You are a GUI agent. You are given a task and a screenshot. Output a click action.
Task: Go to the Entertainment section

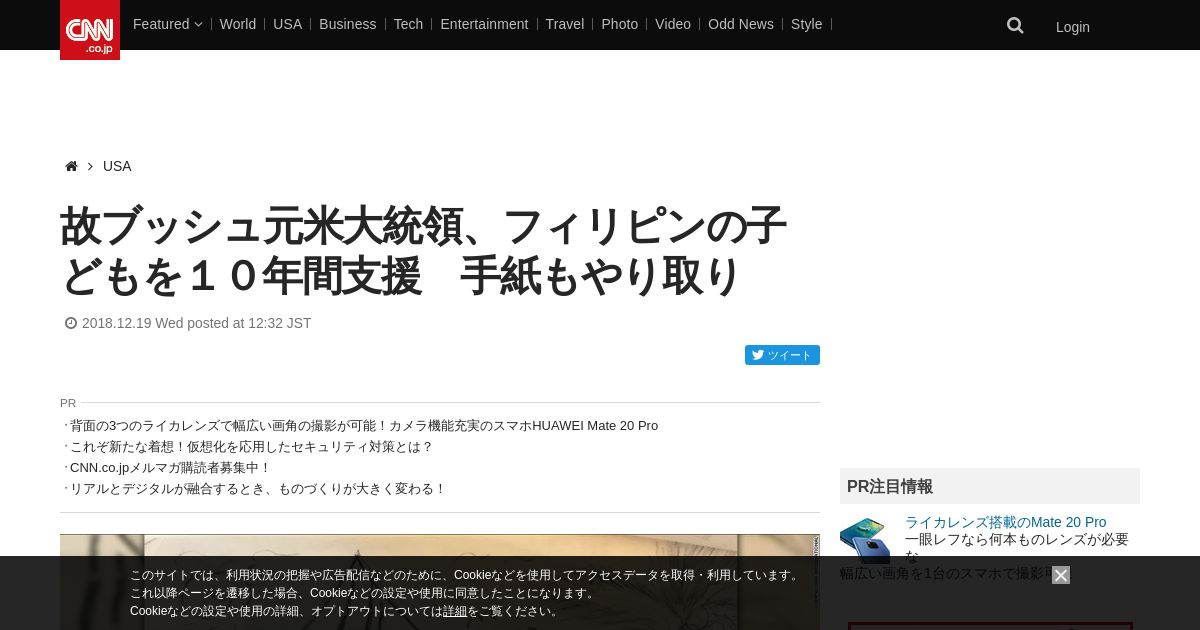pyautogui.click(x=484, y=24)
